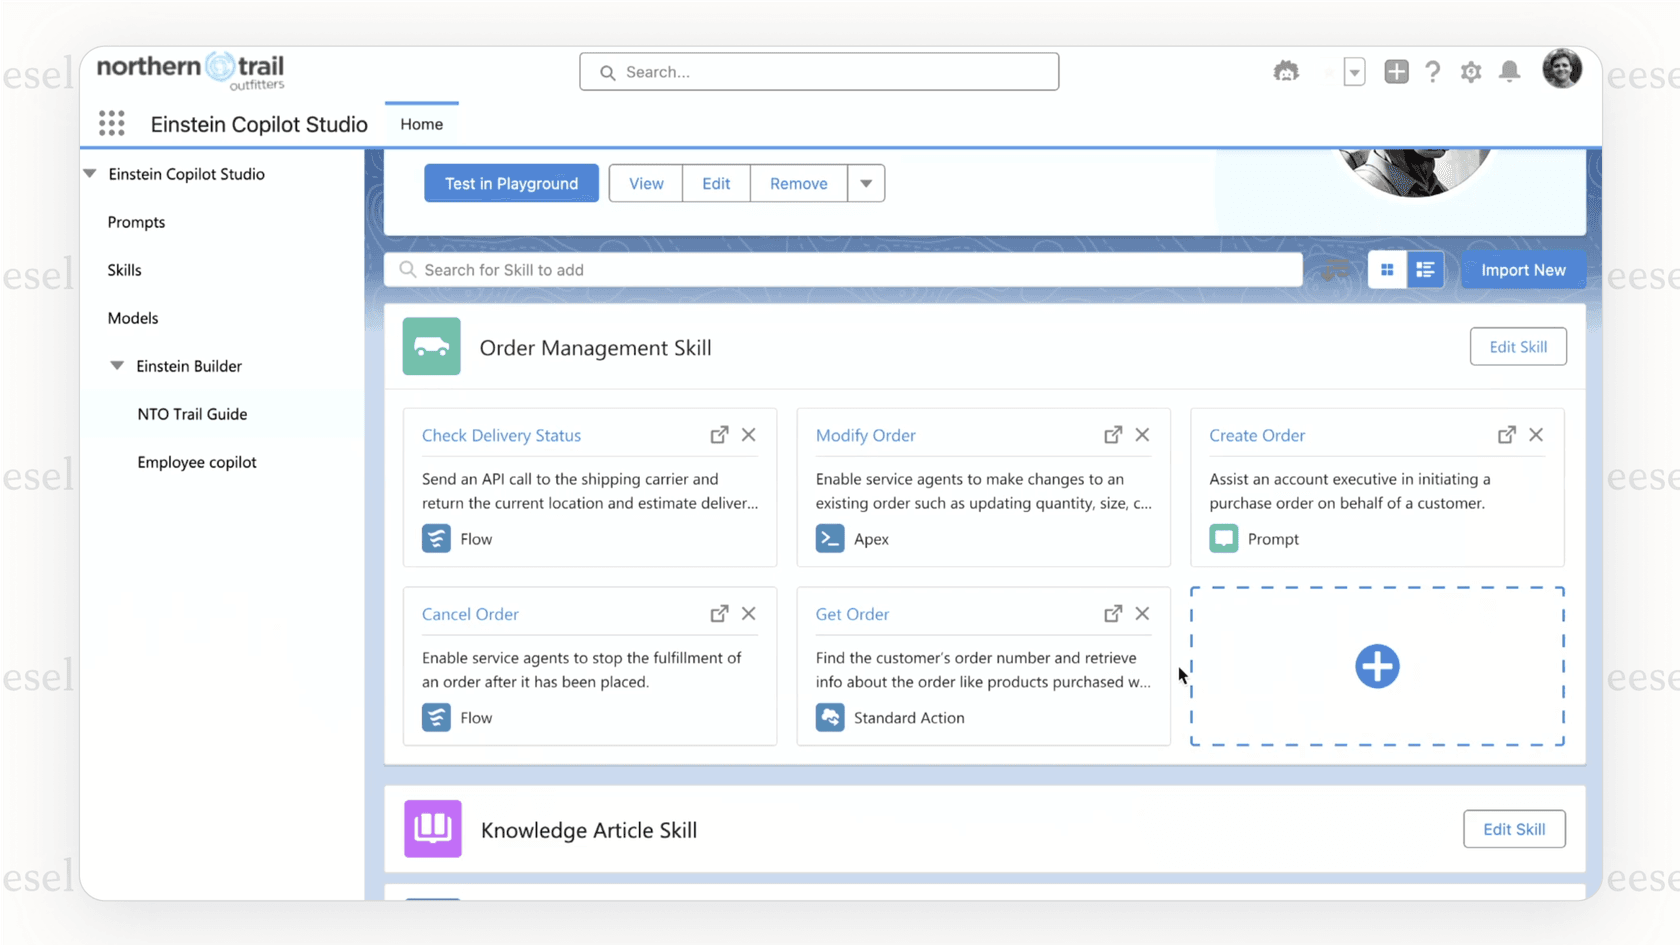
Task: Switch to list view
Action: pos(1425,270)
